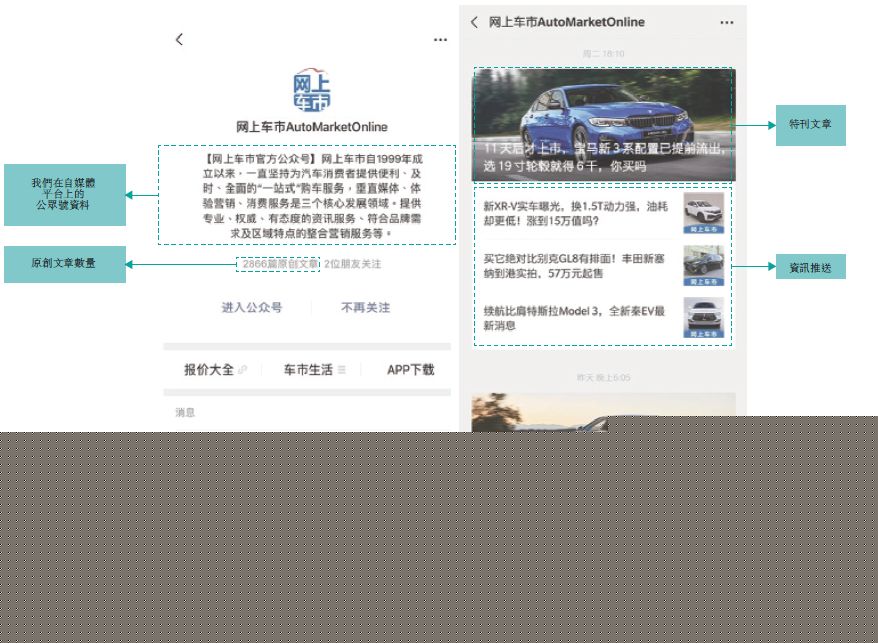Tap the 丰田新塞纳 article car thumbnail
Screen dimensions: 878x643
pyautogui.click(x=704, y=265)
